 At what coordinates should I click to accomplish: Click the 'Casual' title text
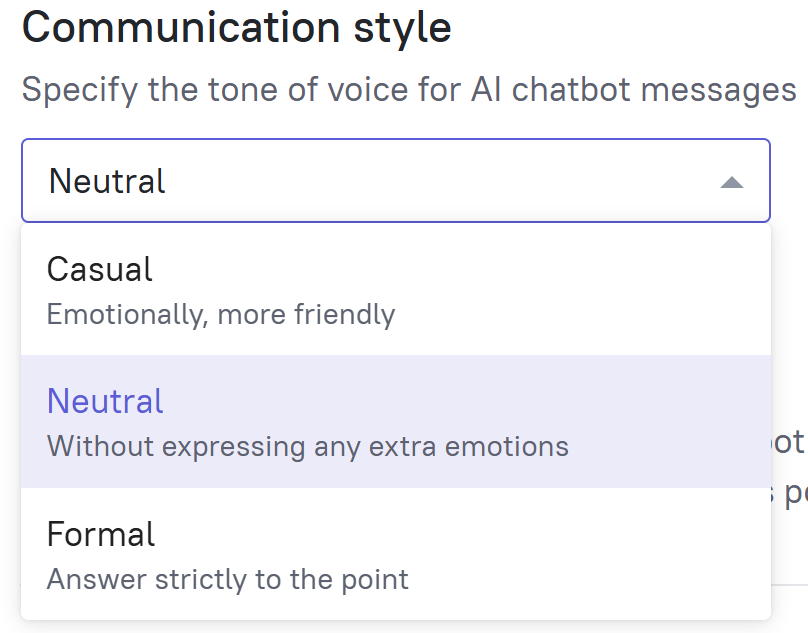coord(99,269)
